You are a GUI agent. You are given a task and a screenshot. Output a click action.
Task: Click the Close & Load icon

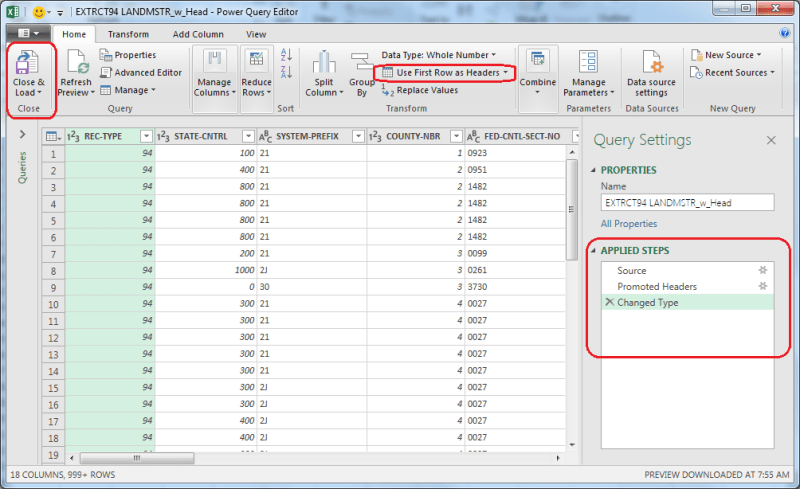[x=27, y=63]
